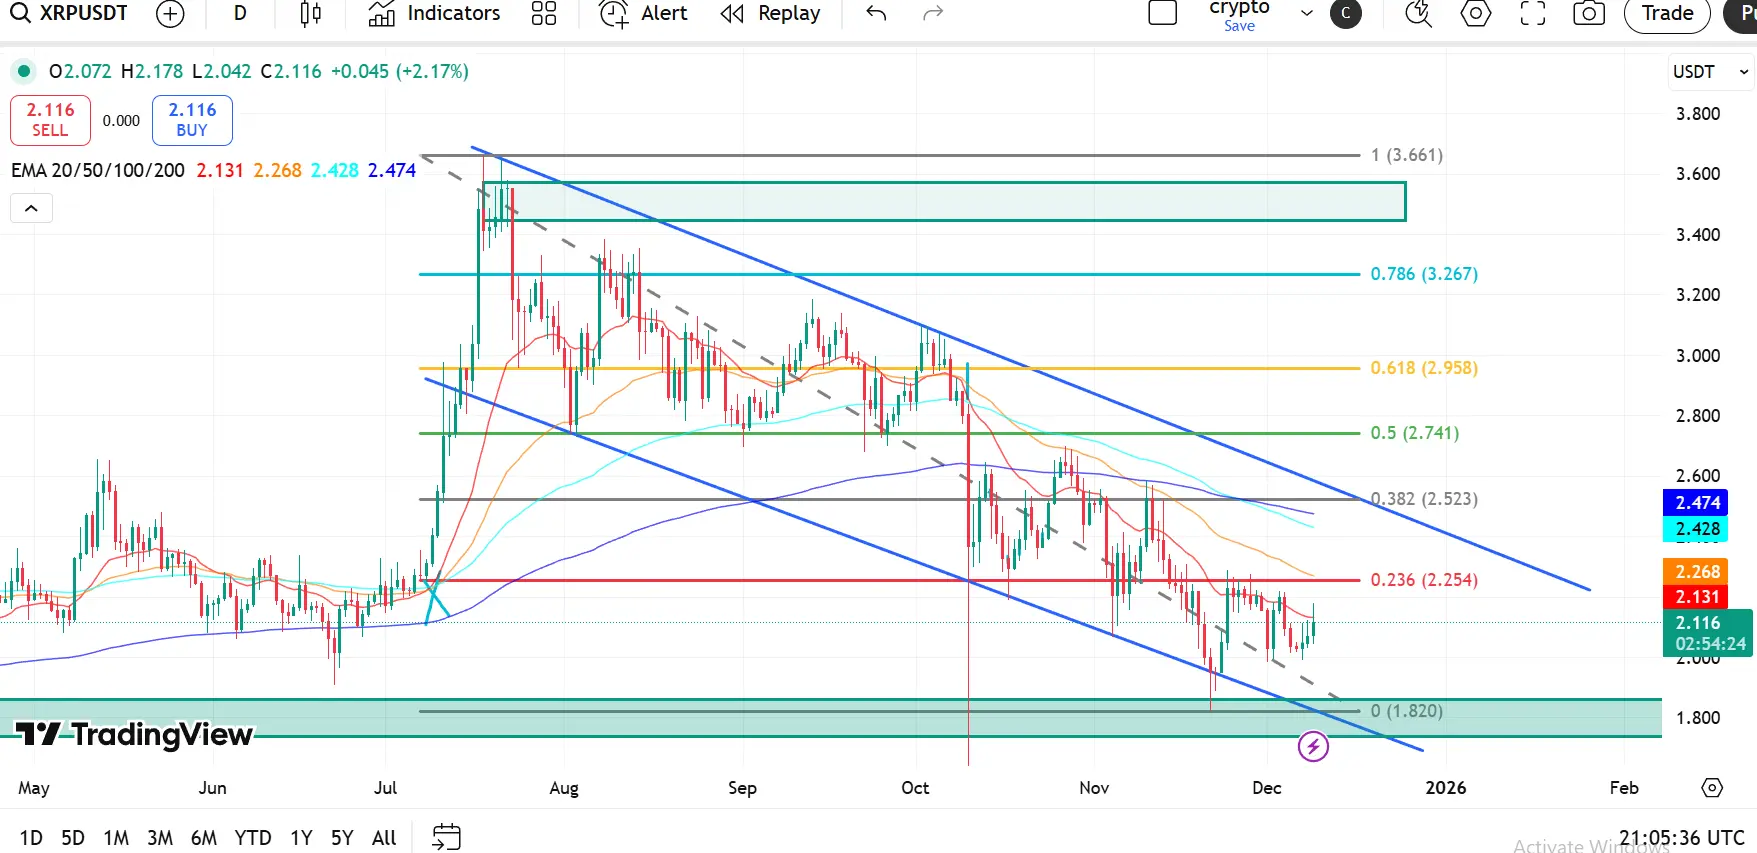The image size is (1757, 853).
Task: Redo the last undone action
Action: 933,13
